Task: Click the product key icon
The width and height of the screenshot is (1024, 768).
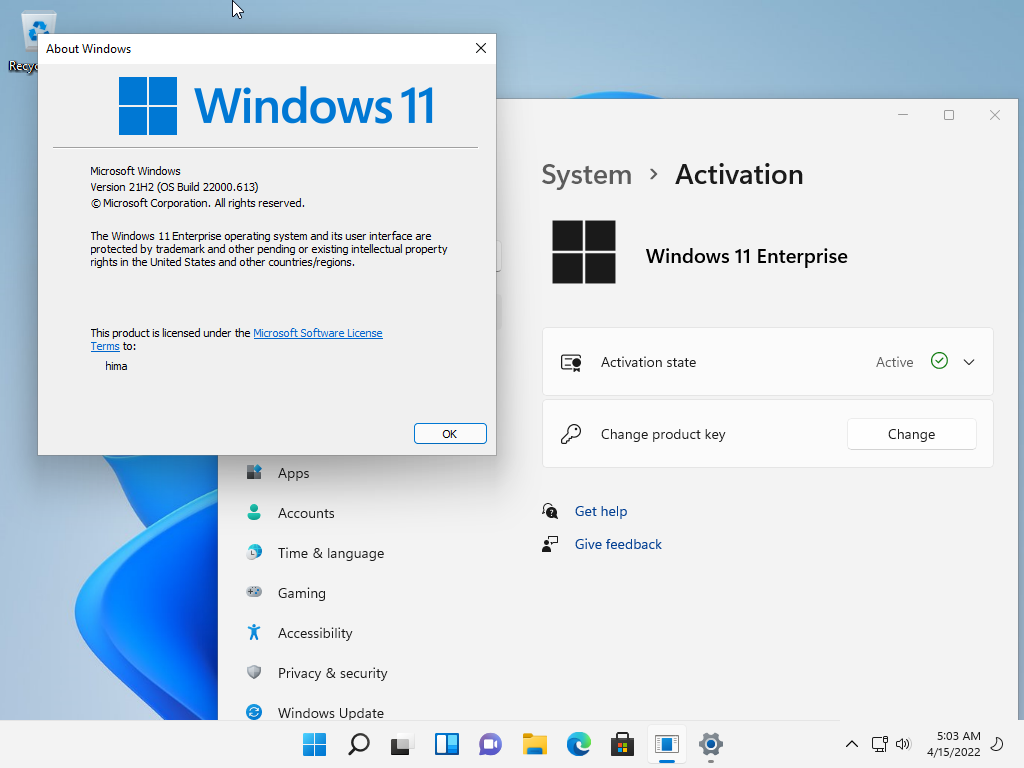Action: click(x=571, y=434)
